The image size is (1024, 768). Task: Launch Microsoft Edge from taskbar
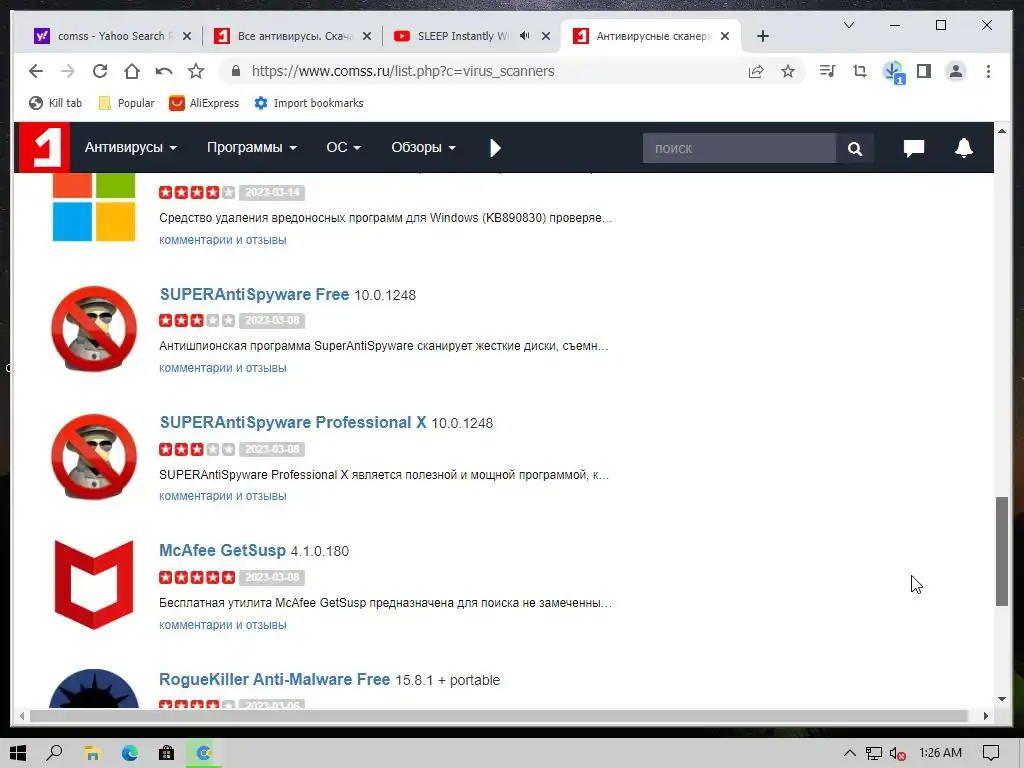pos(129,754)
